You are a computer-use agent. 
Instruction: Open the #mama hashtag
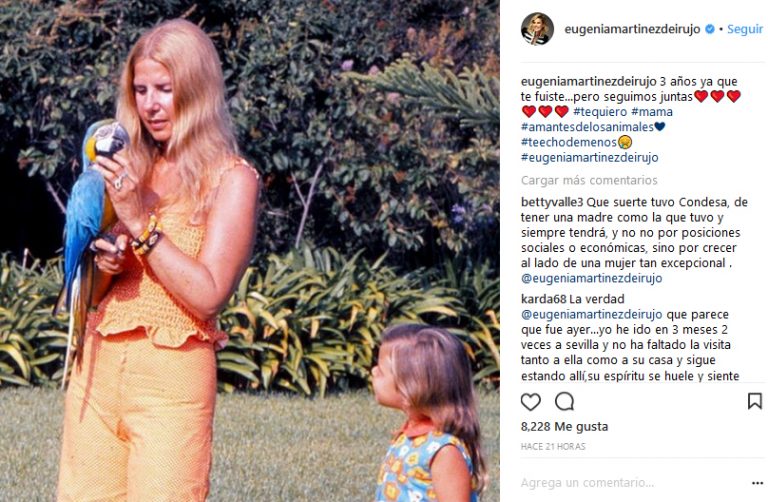coord(652,112)
